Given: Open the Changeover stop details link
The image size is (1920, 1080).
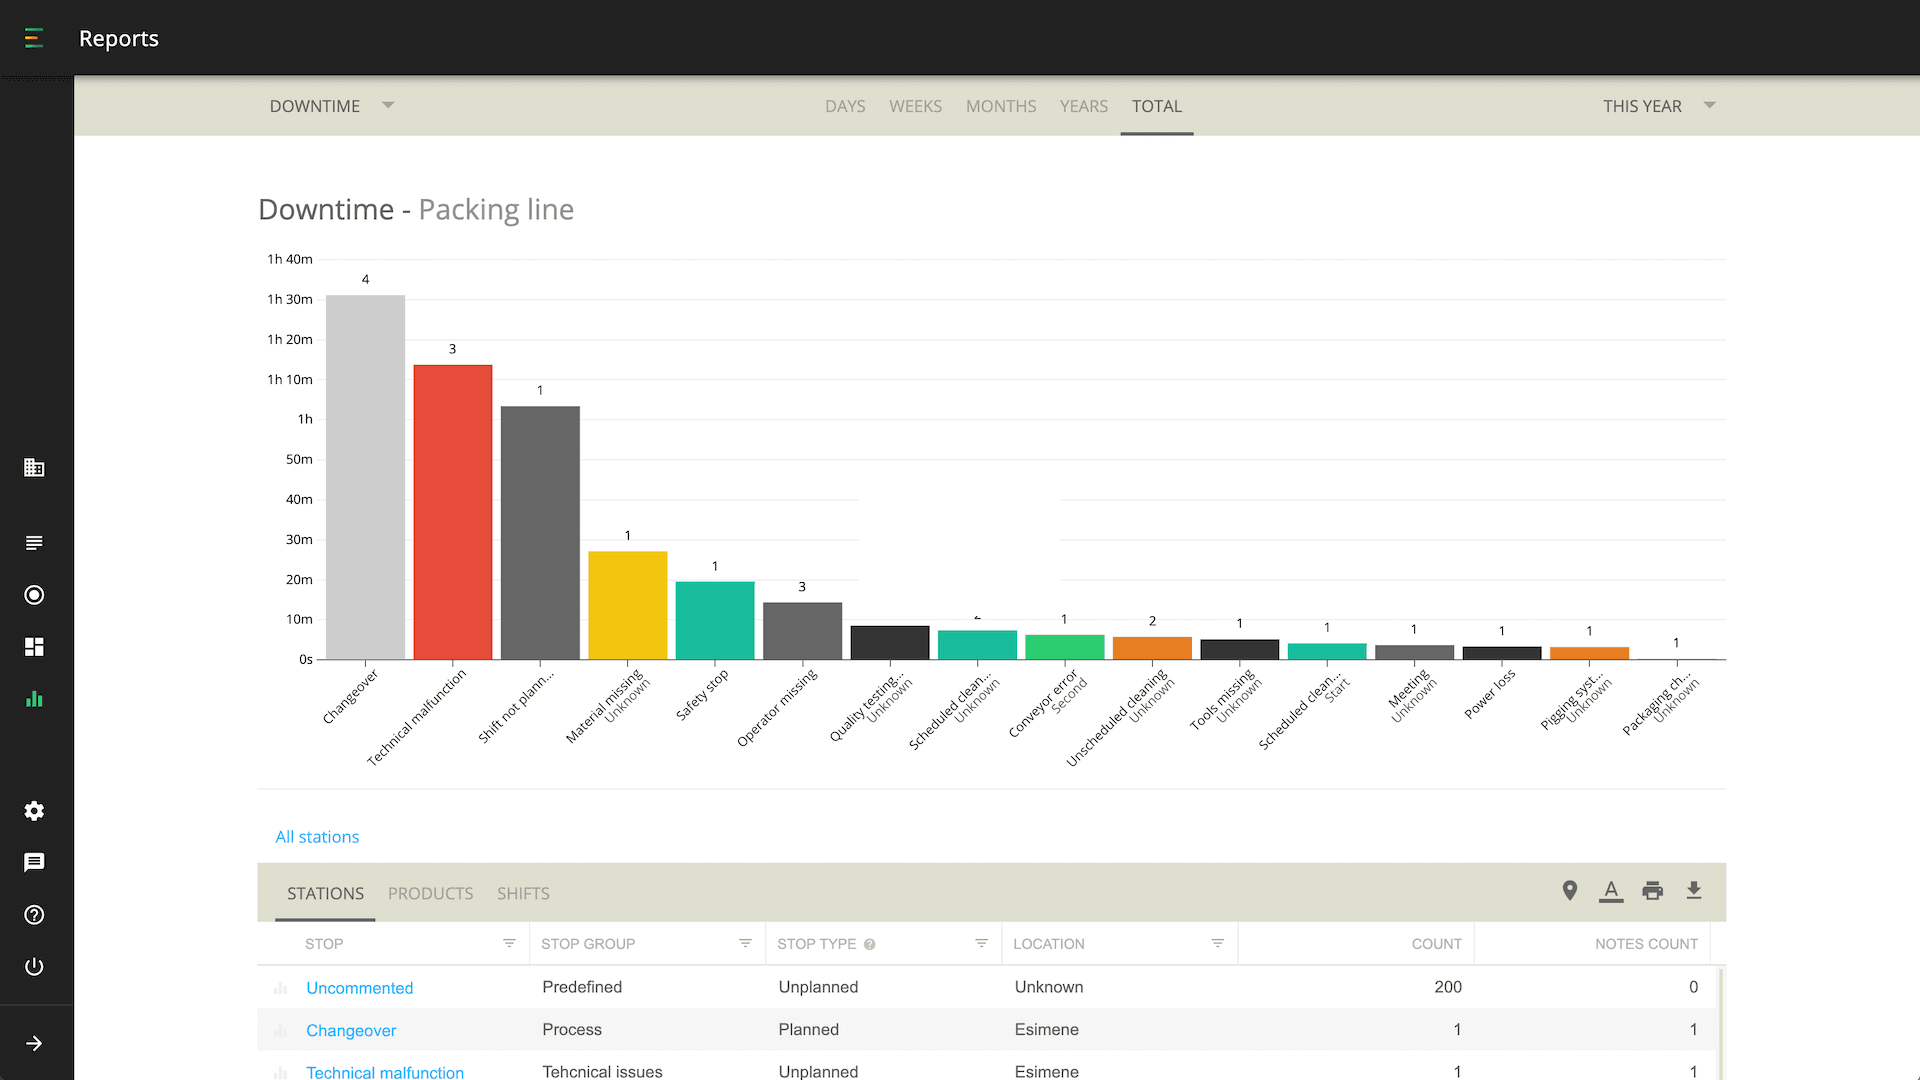Looking at the screenshot, I should pos(351,1030).
